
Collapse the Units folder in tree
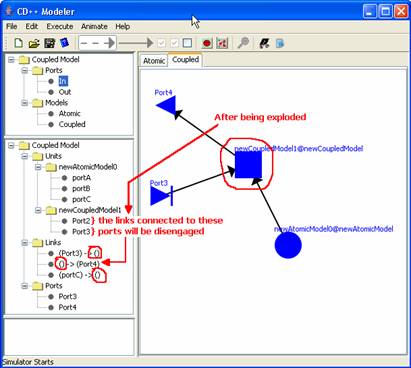coord(25,156)
